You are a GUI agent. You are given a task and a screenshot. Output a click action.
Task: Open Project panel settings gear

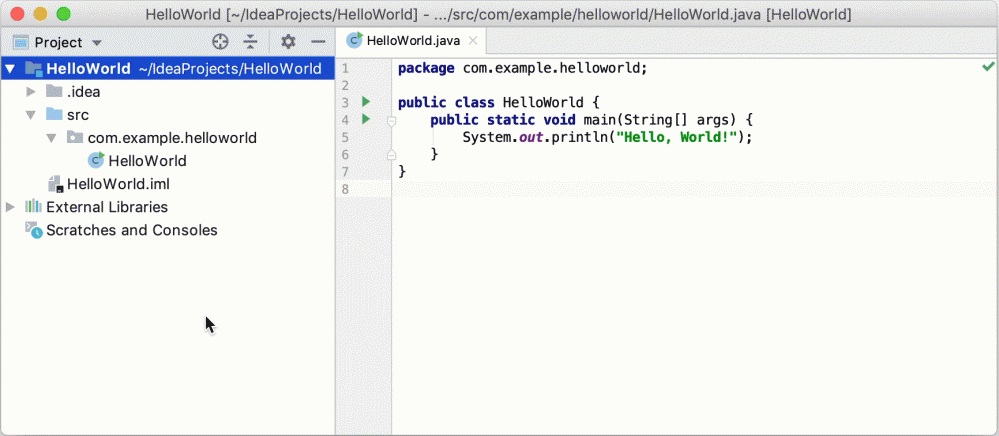(x=288, y=42)
